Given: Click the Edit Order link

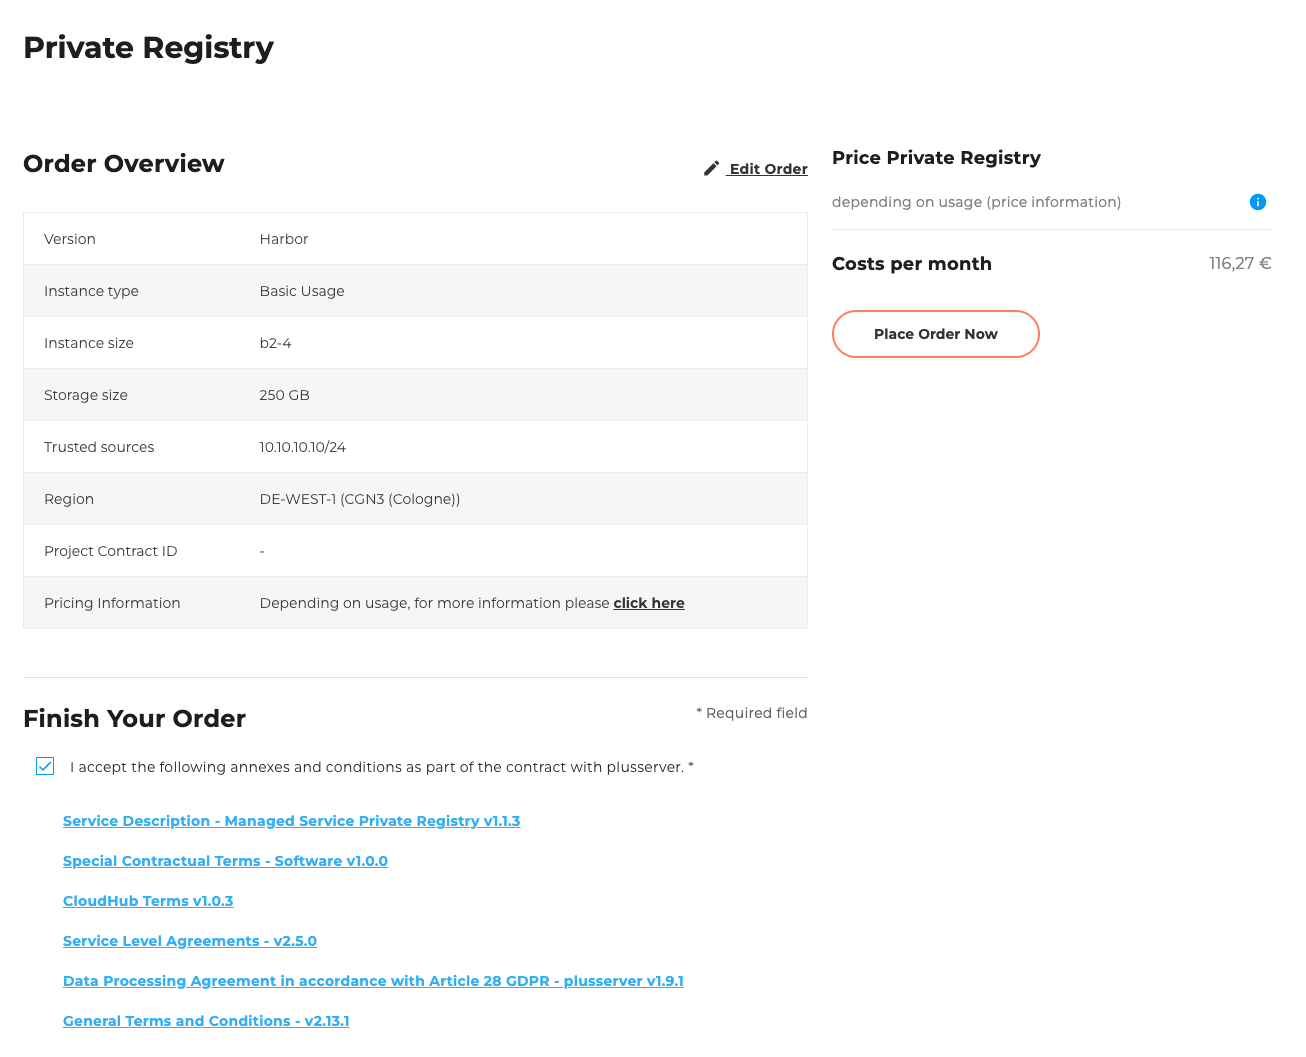Looking at the screenshot, I should click(767, 168).
